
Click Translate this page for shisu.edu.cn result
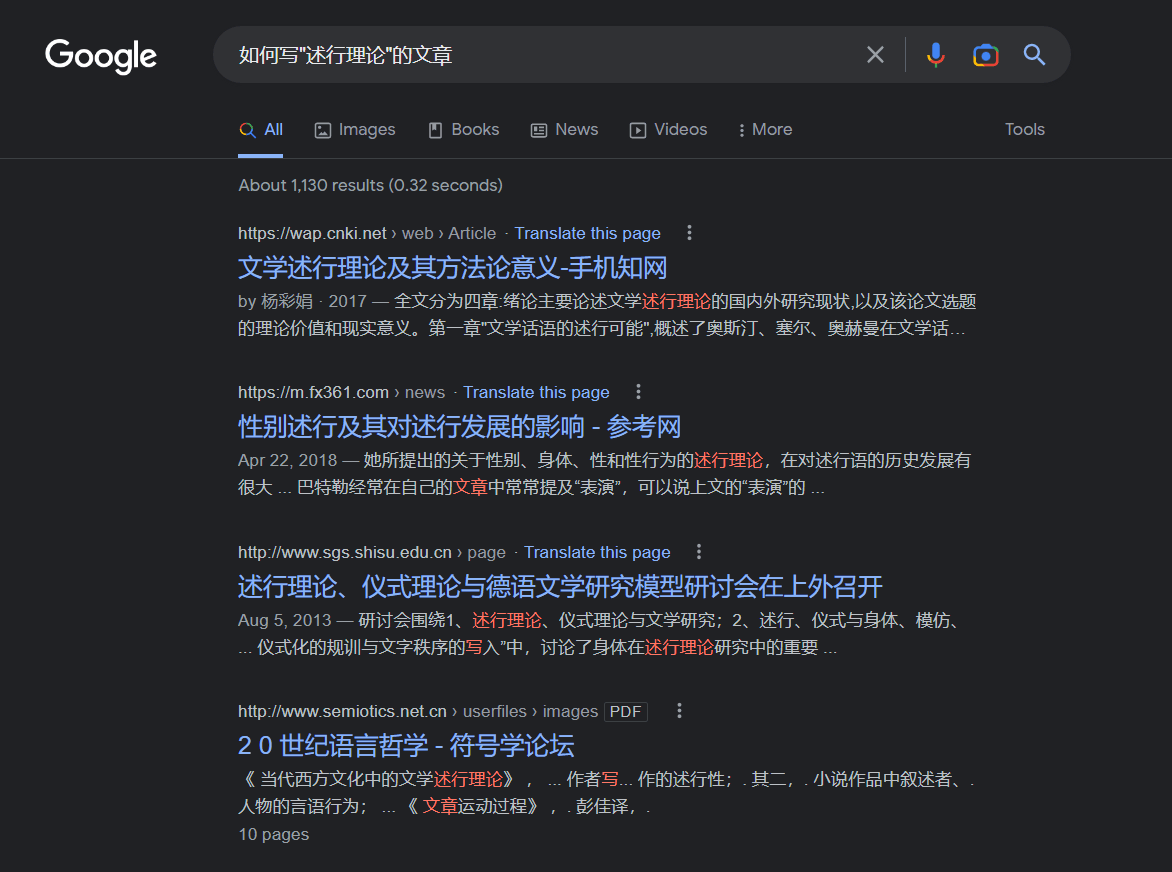[597, 552]
